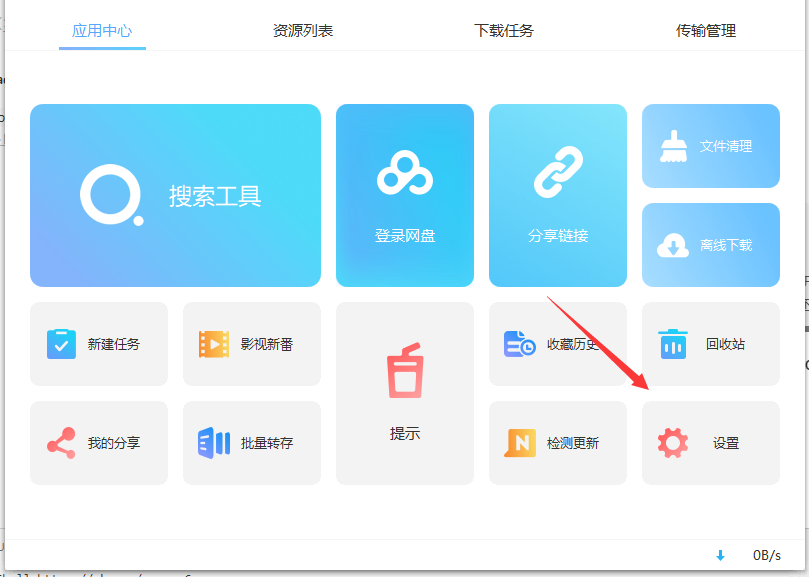The width and height of the screenshot is (809, 577).
Task: Open the 搜索工具 search tool tile
Action: (175, 196)
